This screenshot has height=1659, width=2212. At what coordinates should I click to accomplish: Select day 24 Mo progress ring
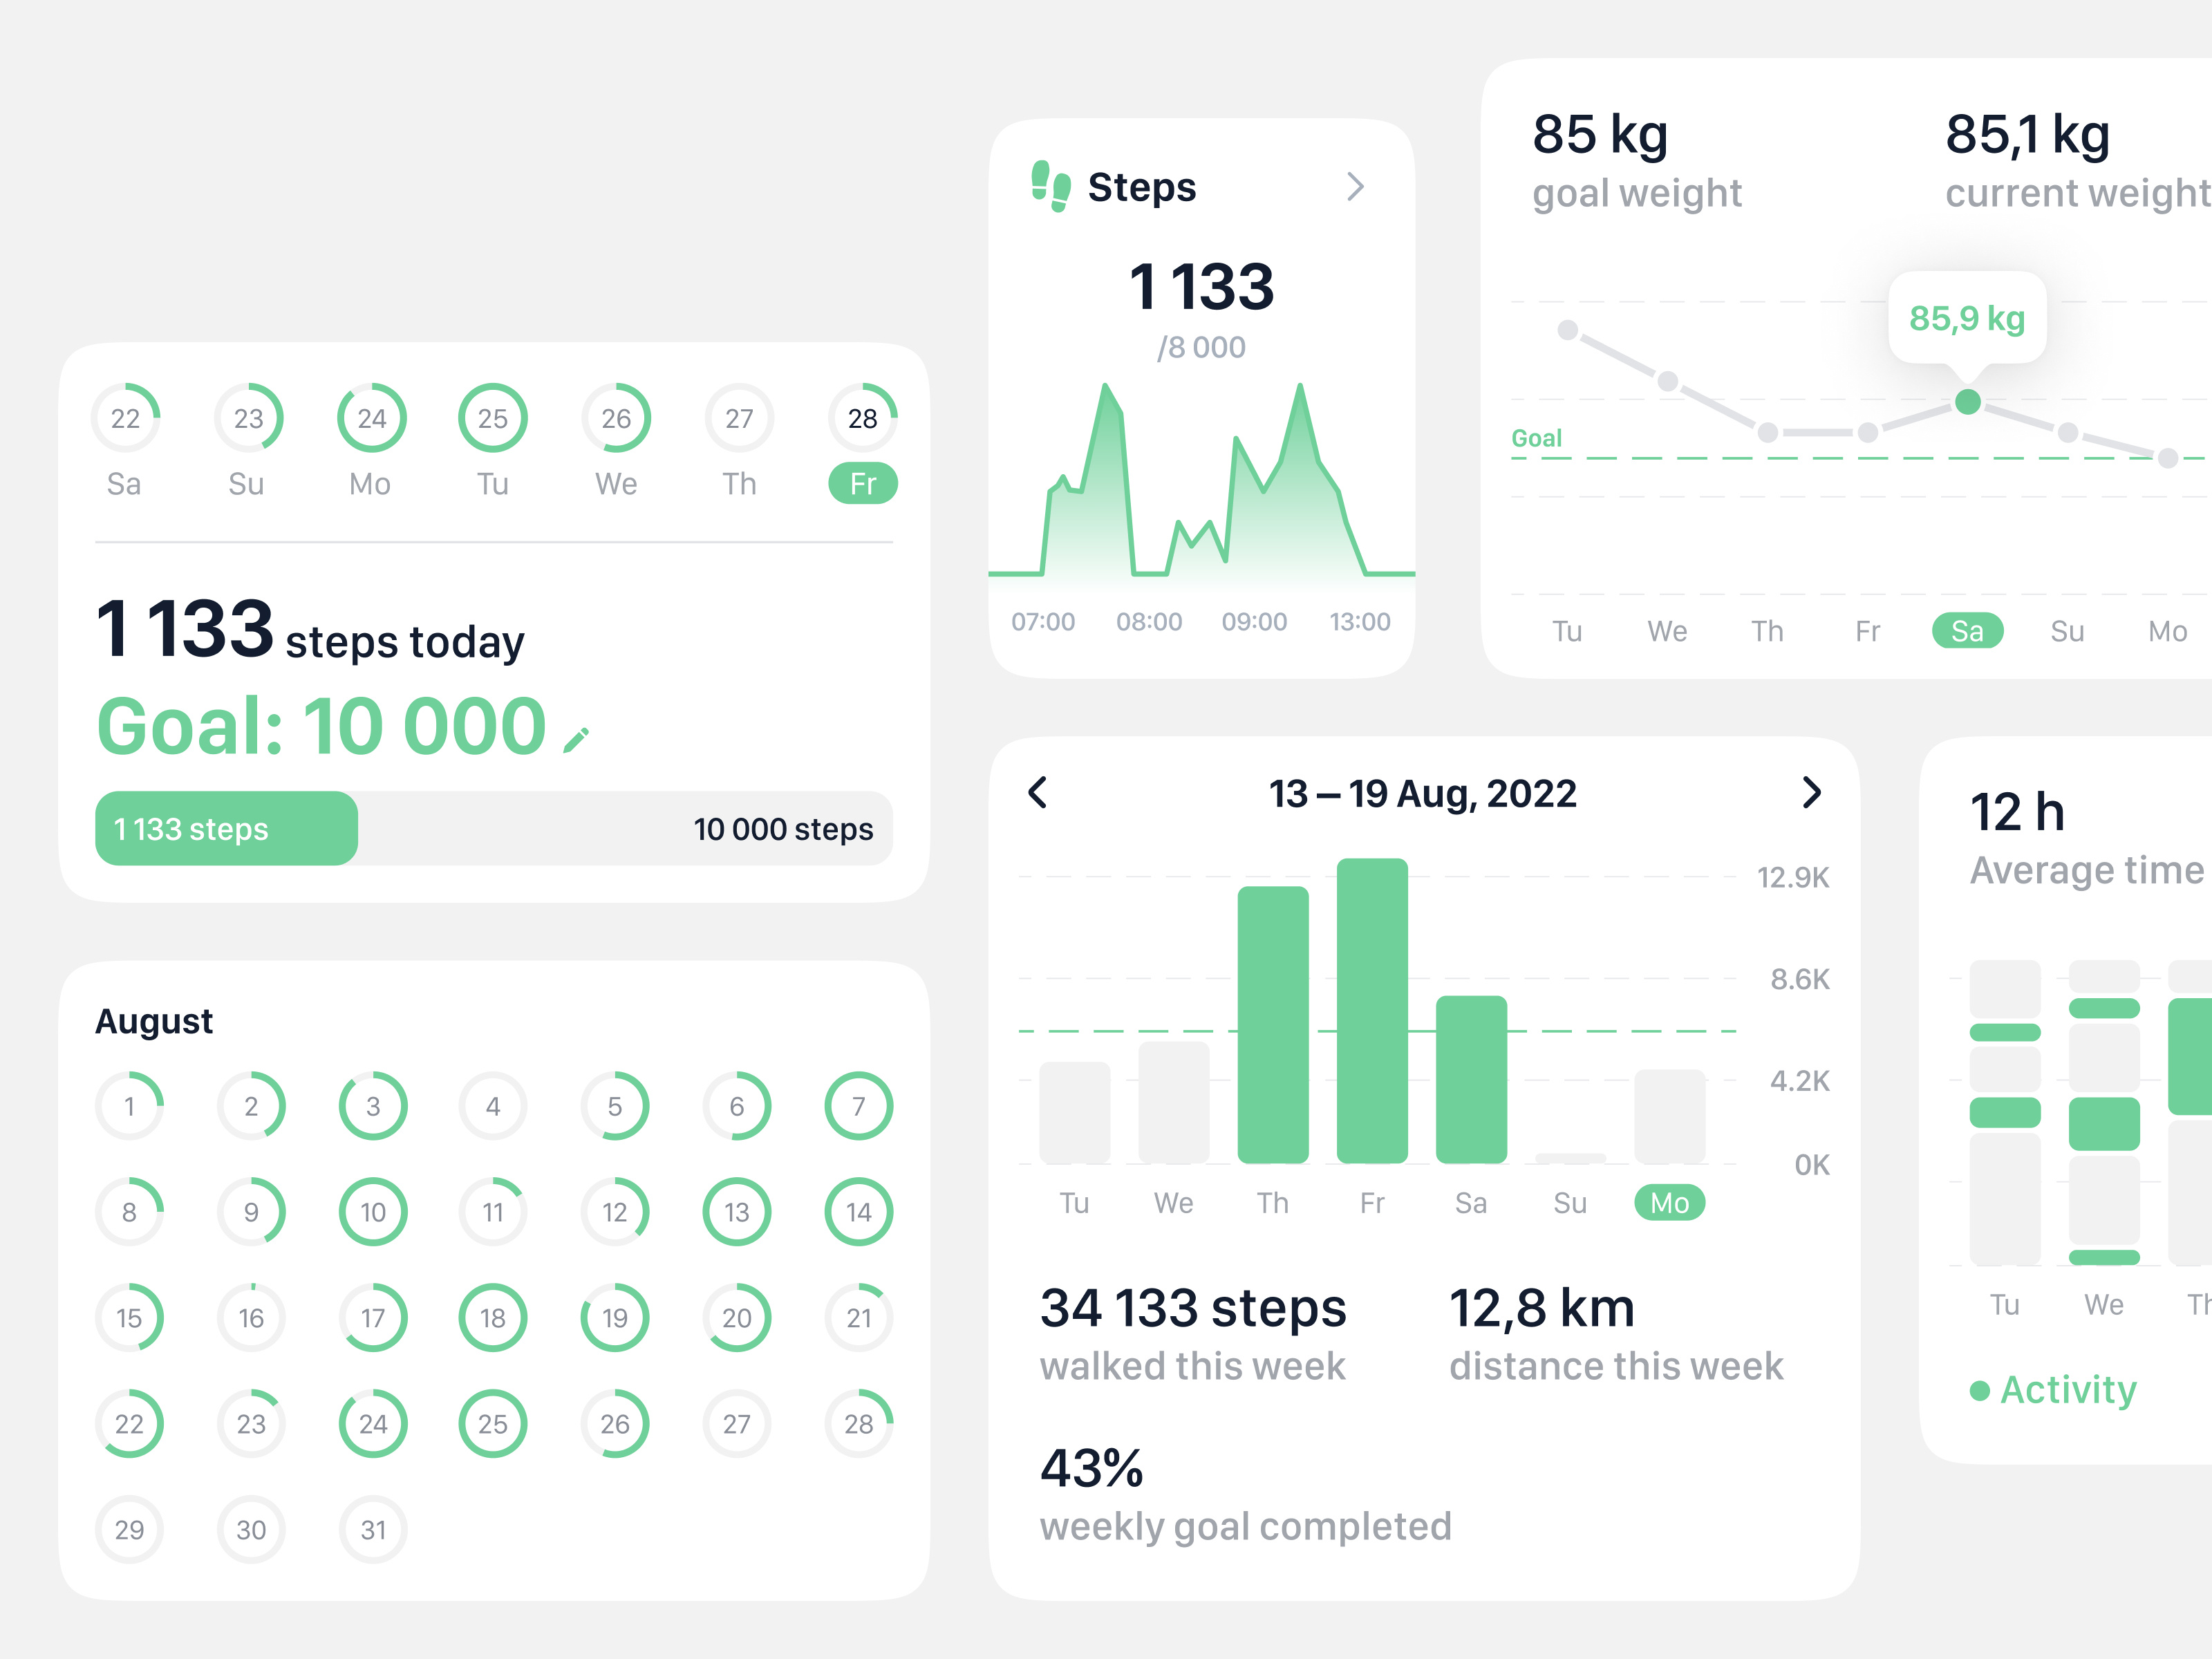[371, 418]
